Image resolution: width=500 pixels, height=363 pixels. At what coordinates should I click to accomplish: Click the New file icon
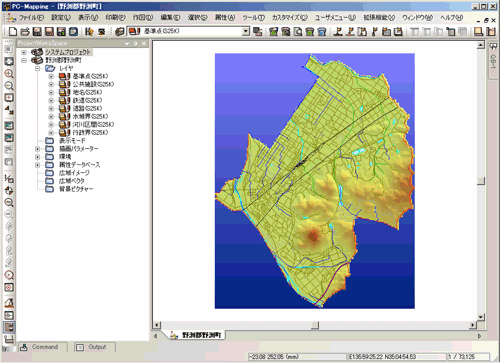click(x=13, y=32)
